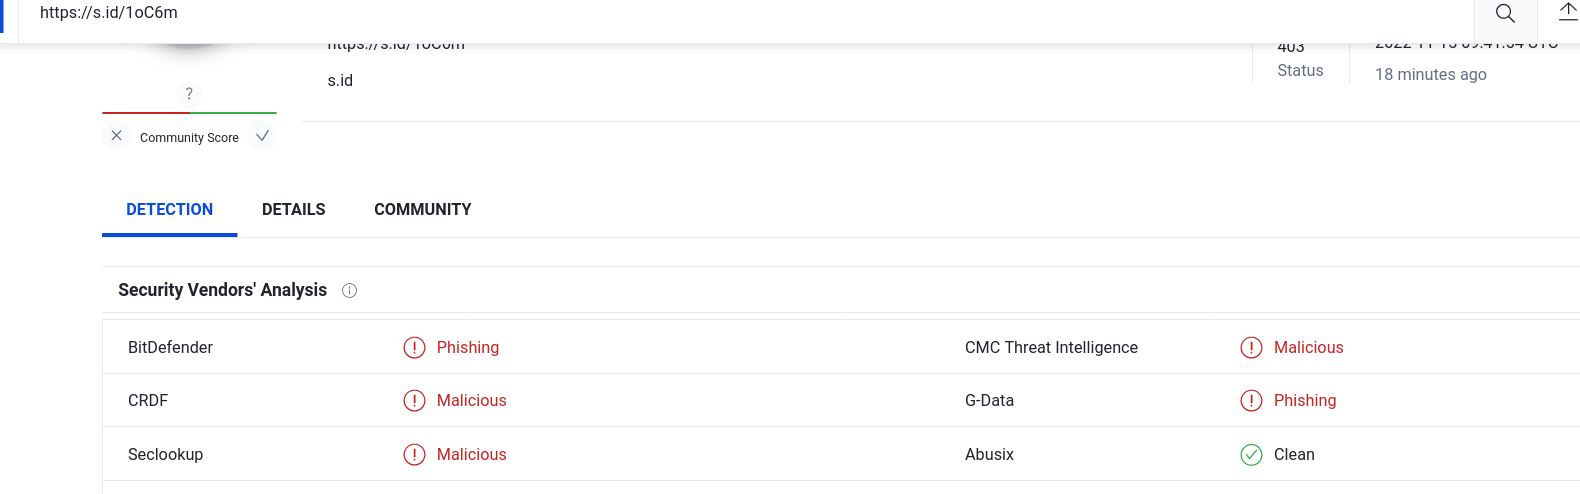The height and width of the screenshot is (494, 1580).
Task: Click Abusix clean checkmark icon
Action: coord(1251,455)
